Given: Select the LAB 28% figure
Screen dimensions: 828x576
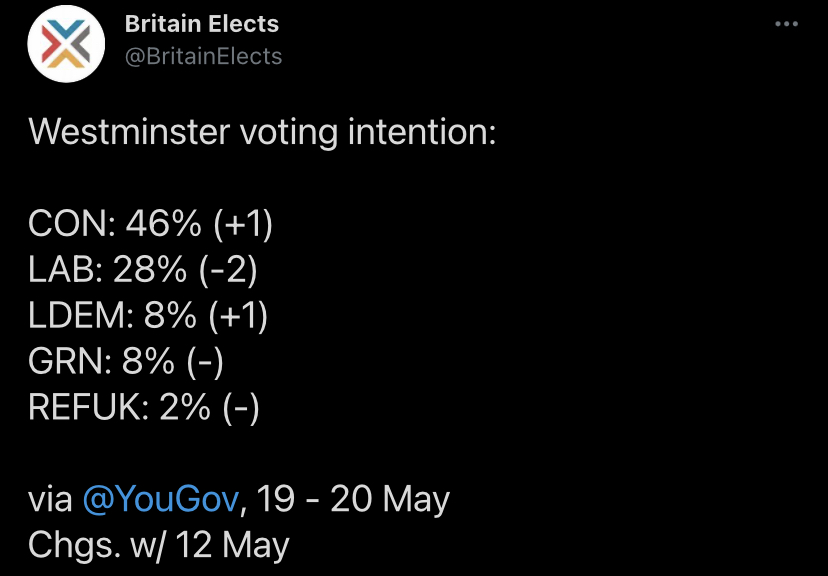Looking at the screenshot, I should pyautogui.click(x=149, y=270).
